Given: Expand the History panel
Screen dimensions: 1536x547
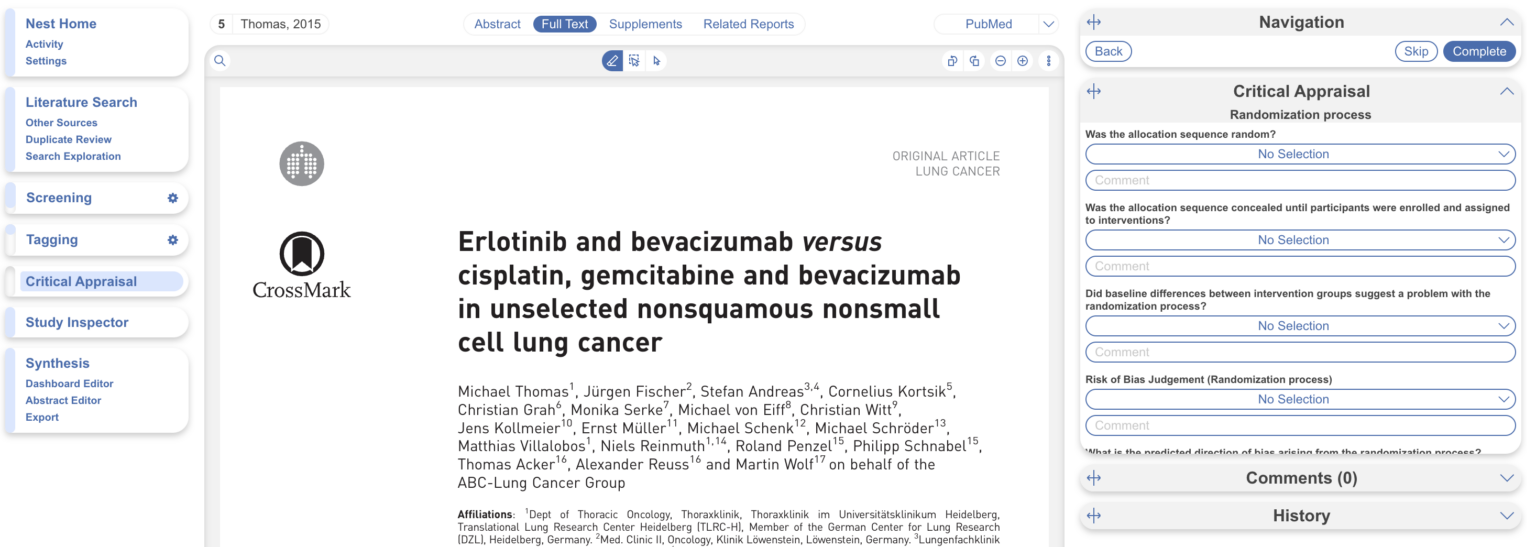Looking at the screenshot, I should 1300,516.
